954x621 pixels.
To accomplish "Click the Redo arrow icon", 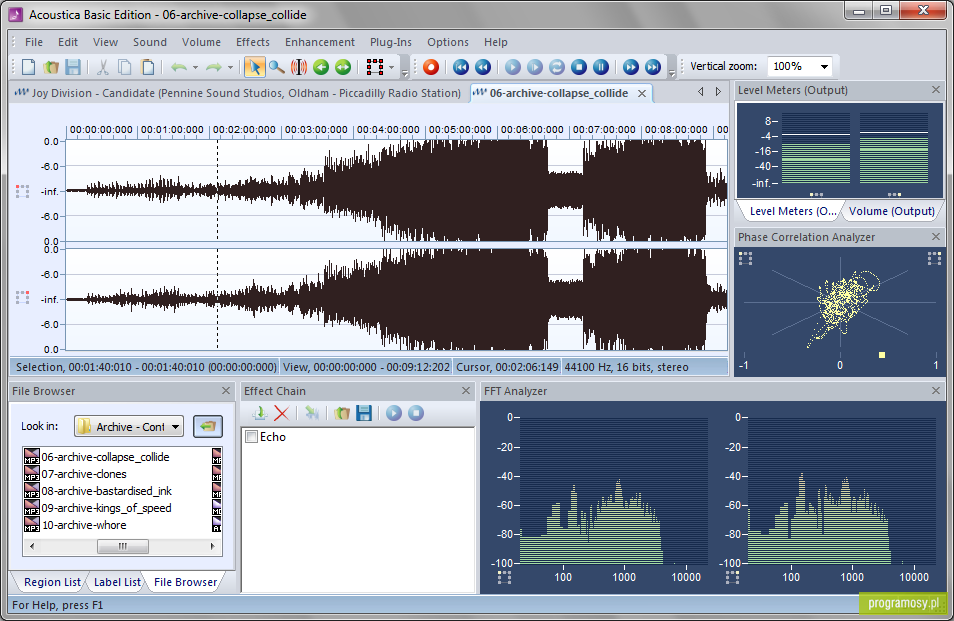I will [x=214, y=66].
